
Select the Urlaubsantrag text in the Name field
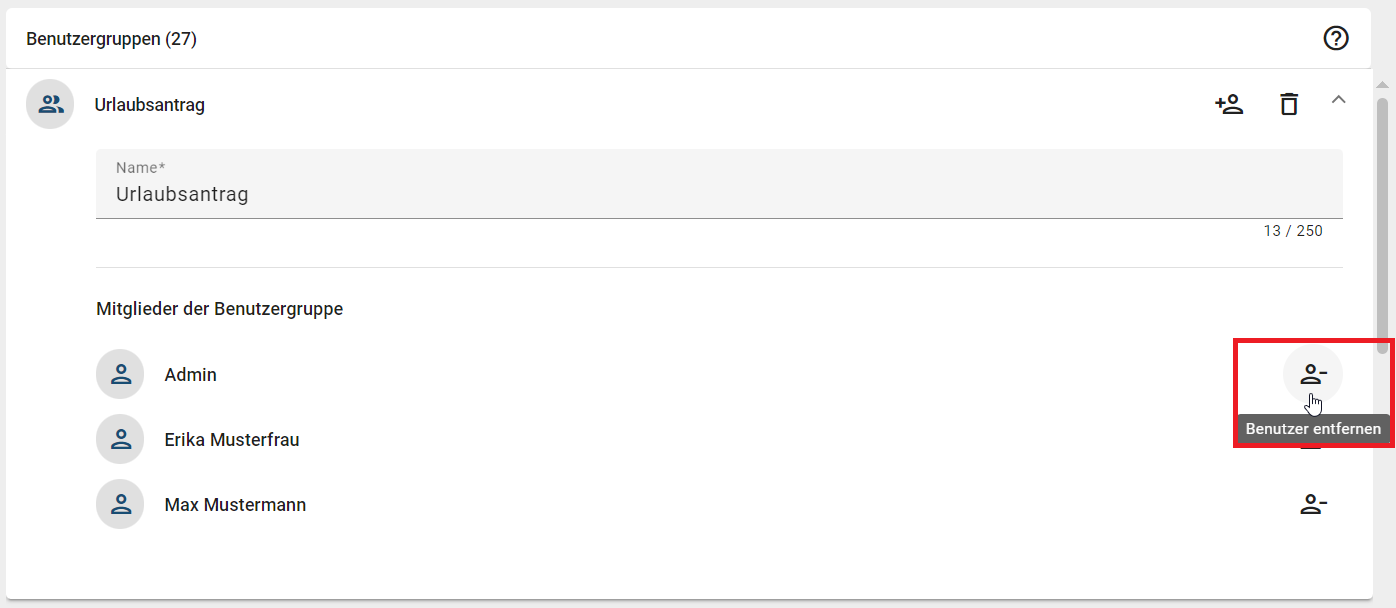tap(181, 194)
